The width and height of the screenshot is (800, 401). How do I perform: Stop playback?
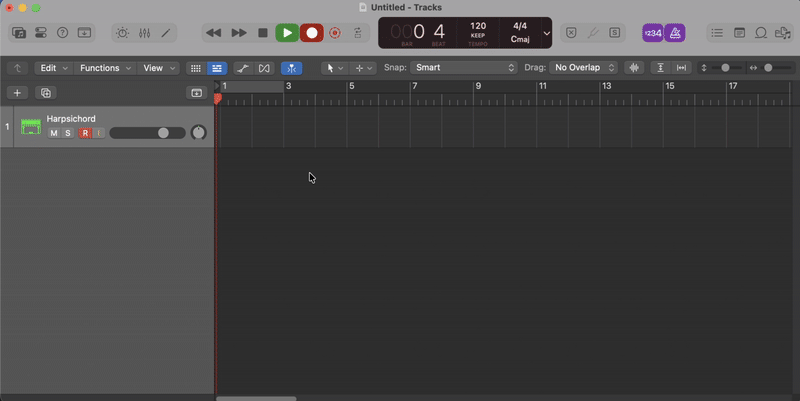click(263, 33)
